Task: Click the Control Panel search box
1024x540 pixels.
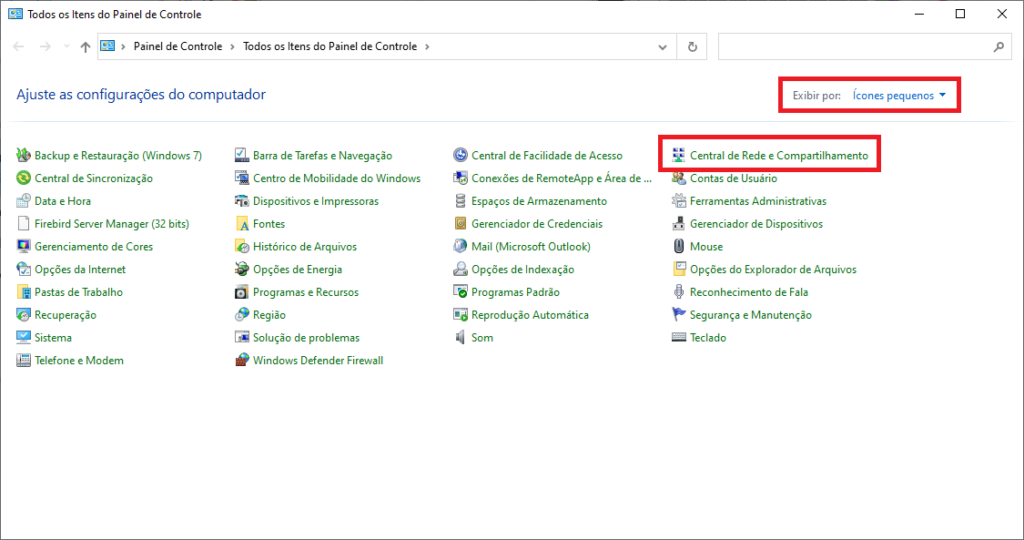Action: click(855, 47)
